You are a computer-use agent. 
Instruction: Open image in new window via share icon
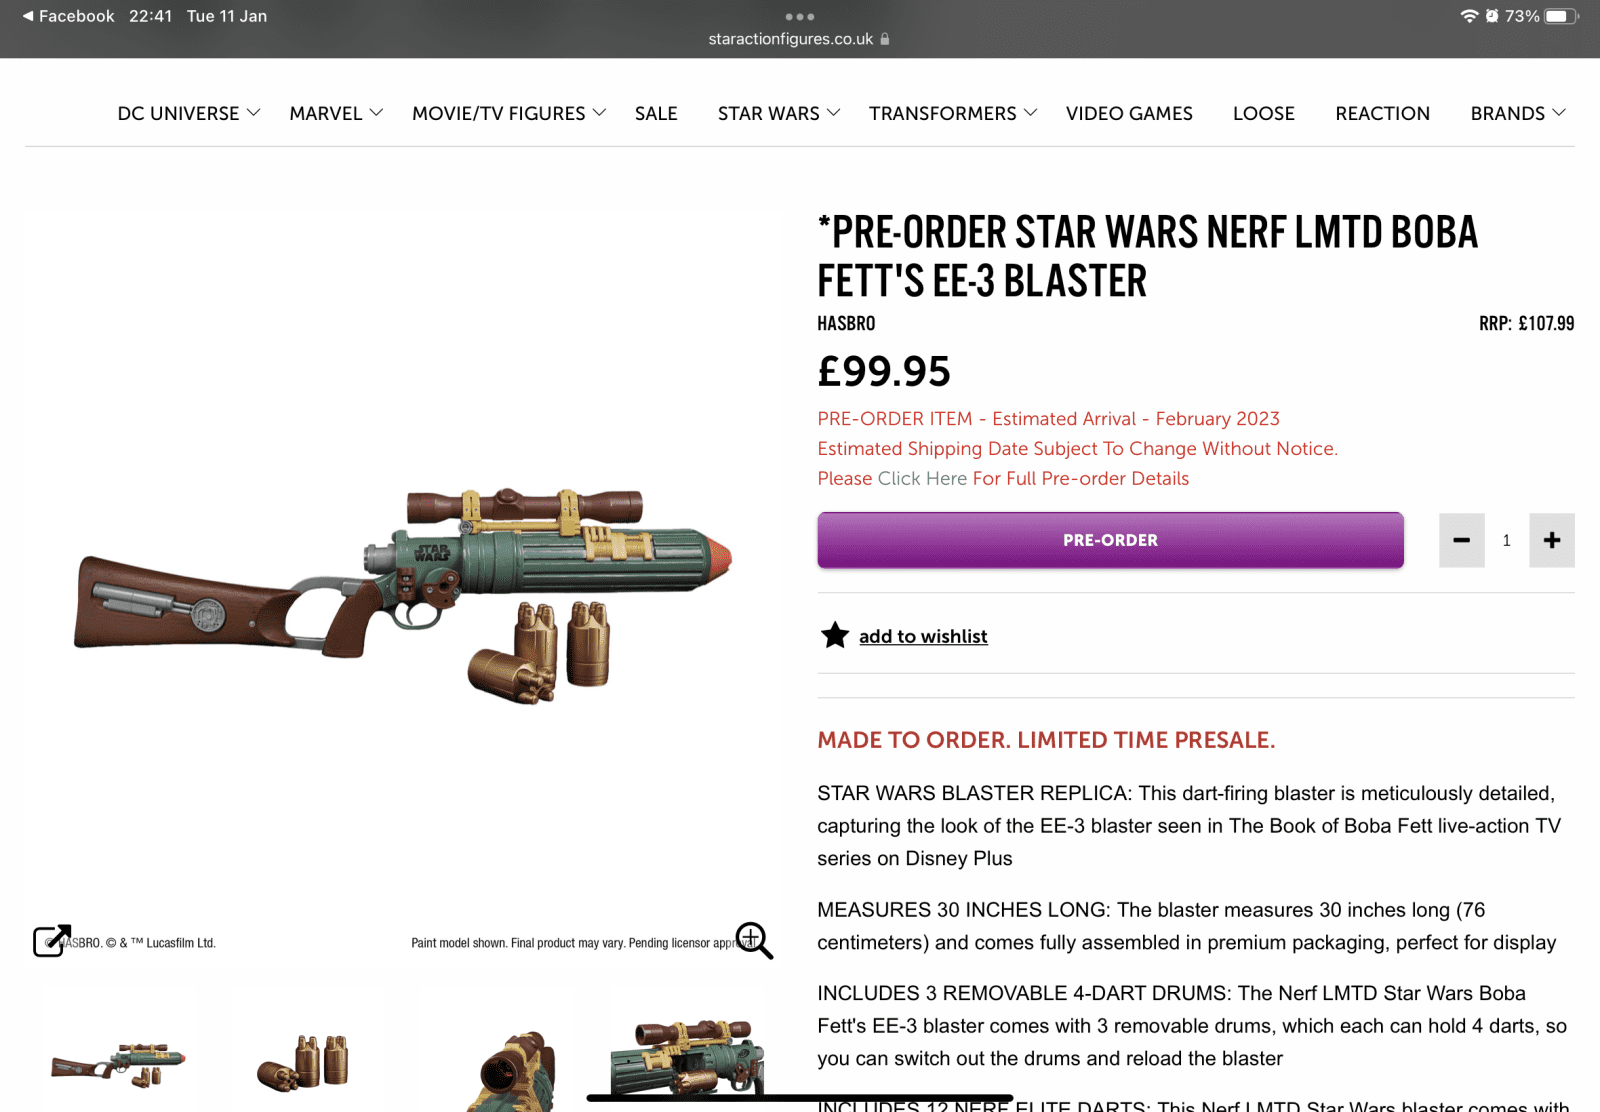tap(52, 940)
